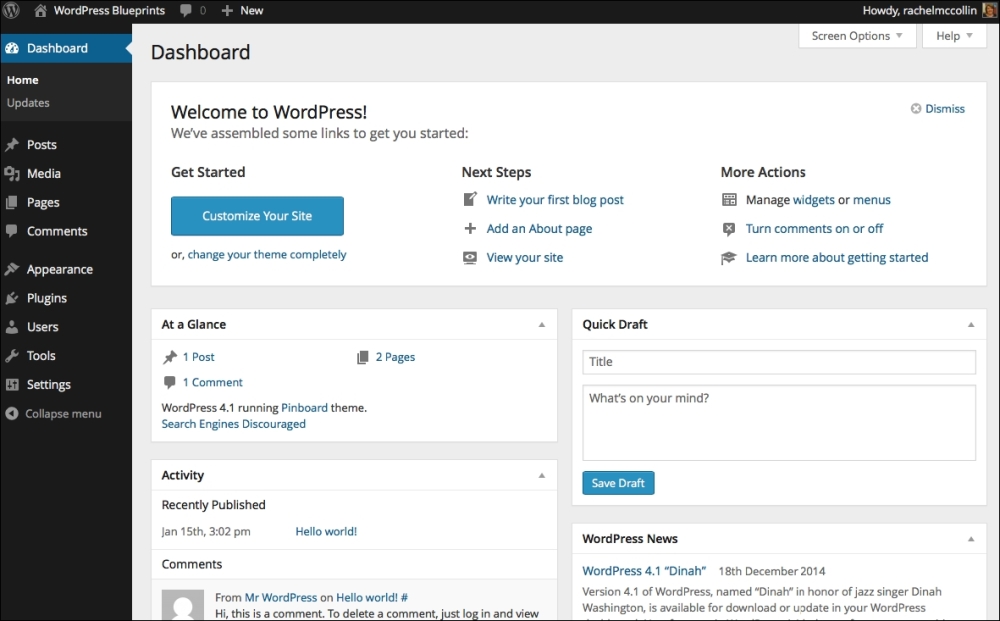Screen dimensions: 1000x621
Task: Click the Search Engines Discouraged link
Action: (x=233, y=424)
